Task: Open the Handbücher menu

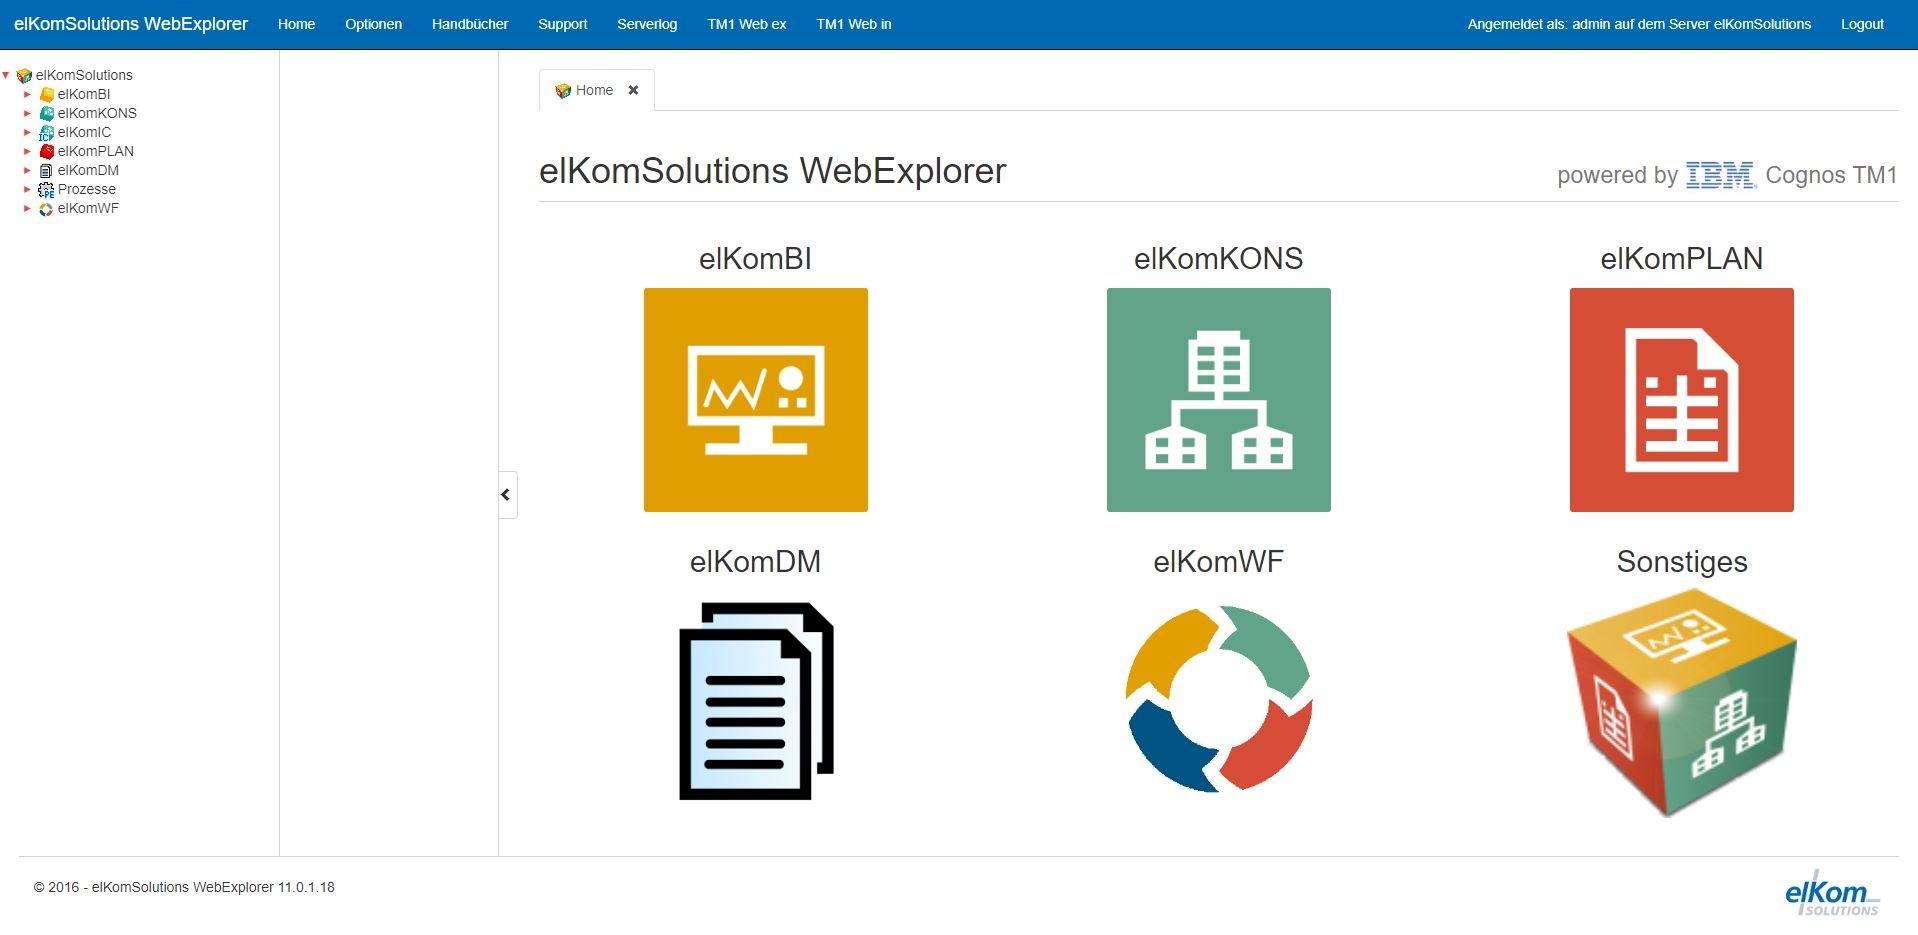Action: point(470,24)
